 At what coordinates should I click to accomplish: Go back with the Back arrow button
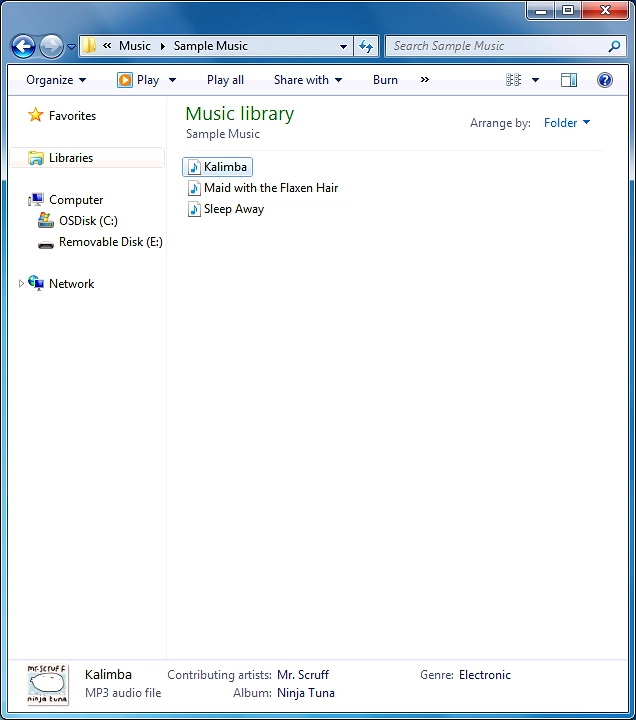(23, 46)
